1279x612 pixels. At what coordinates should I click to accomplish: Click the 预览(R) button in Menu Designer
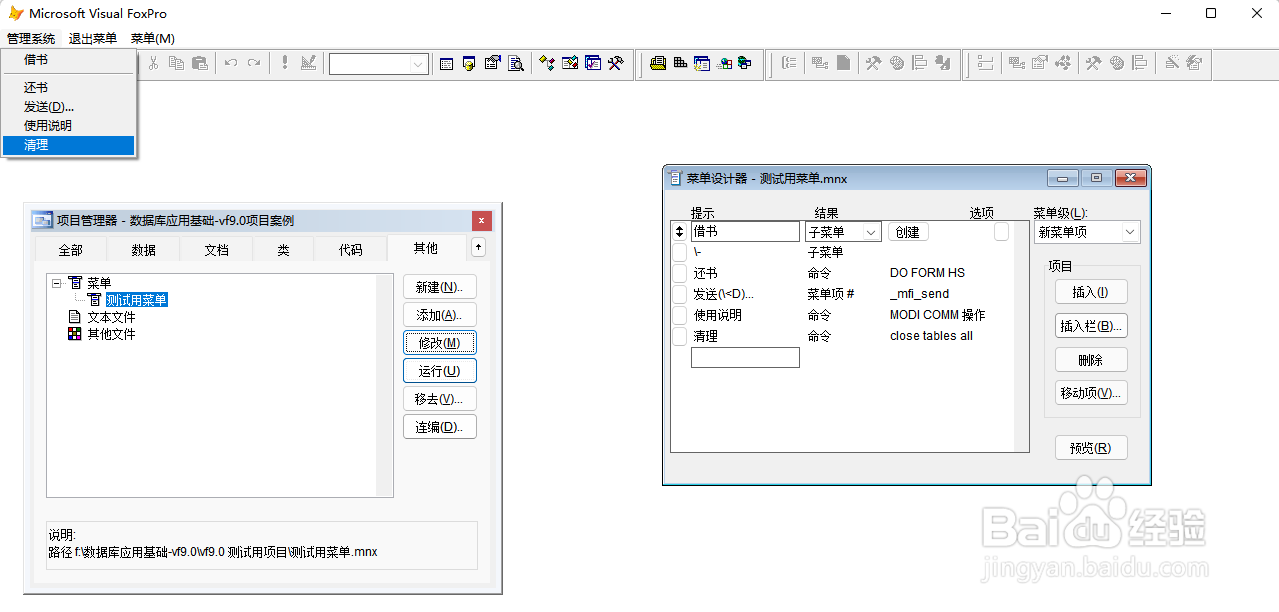1091,448
